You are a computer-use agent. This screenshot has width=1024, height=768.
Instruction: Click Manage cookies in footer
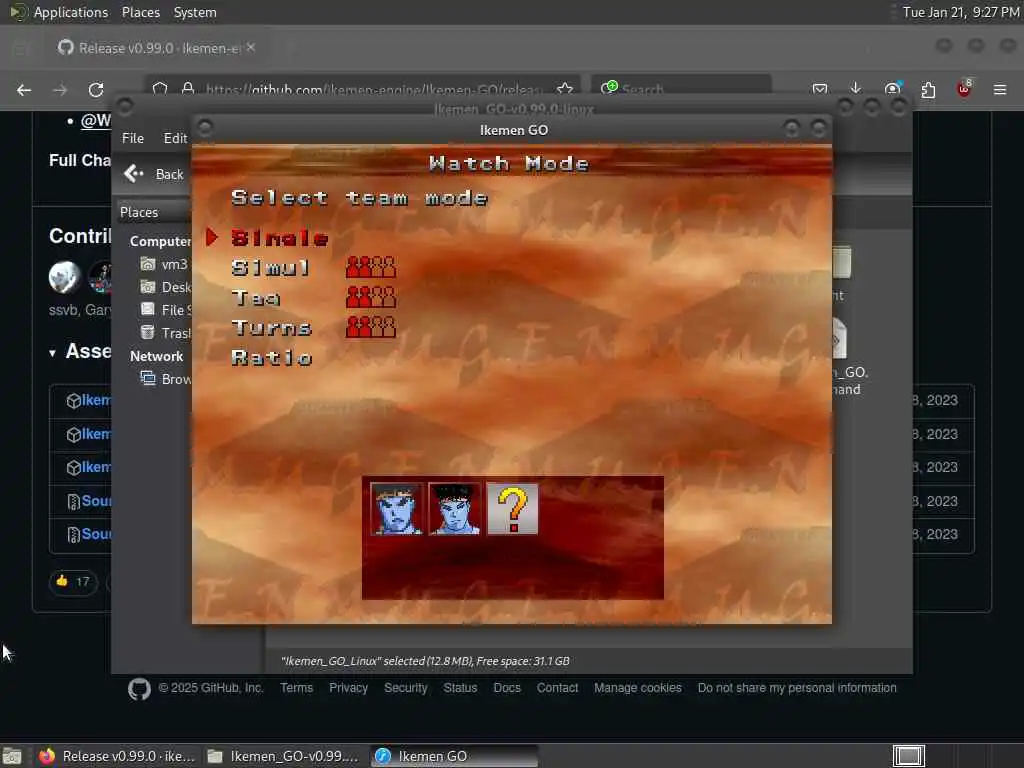pyautogui.click(x=637, y=688)
